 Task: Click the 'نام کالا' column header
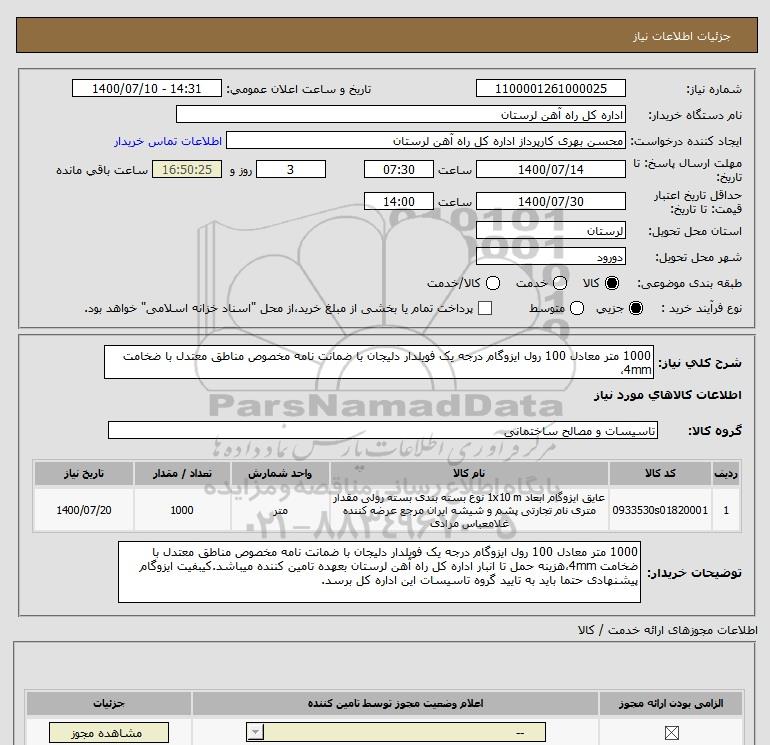click(x=469, y=473)
